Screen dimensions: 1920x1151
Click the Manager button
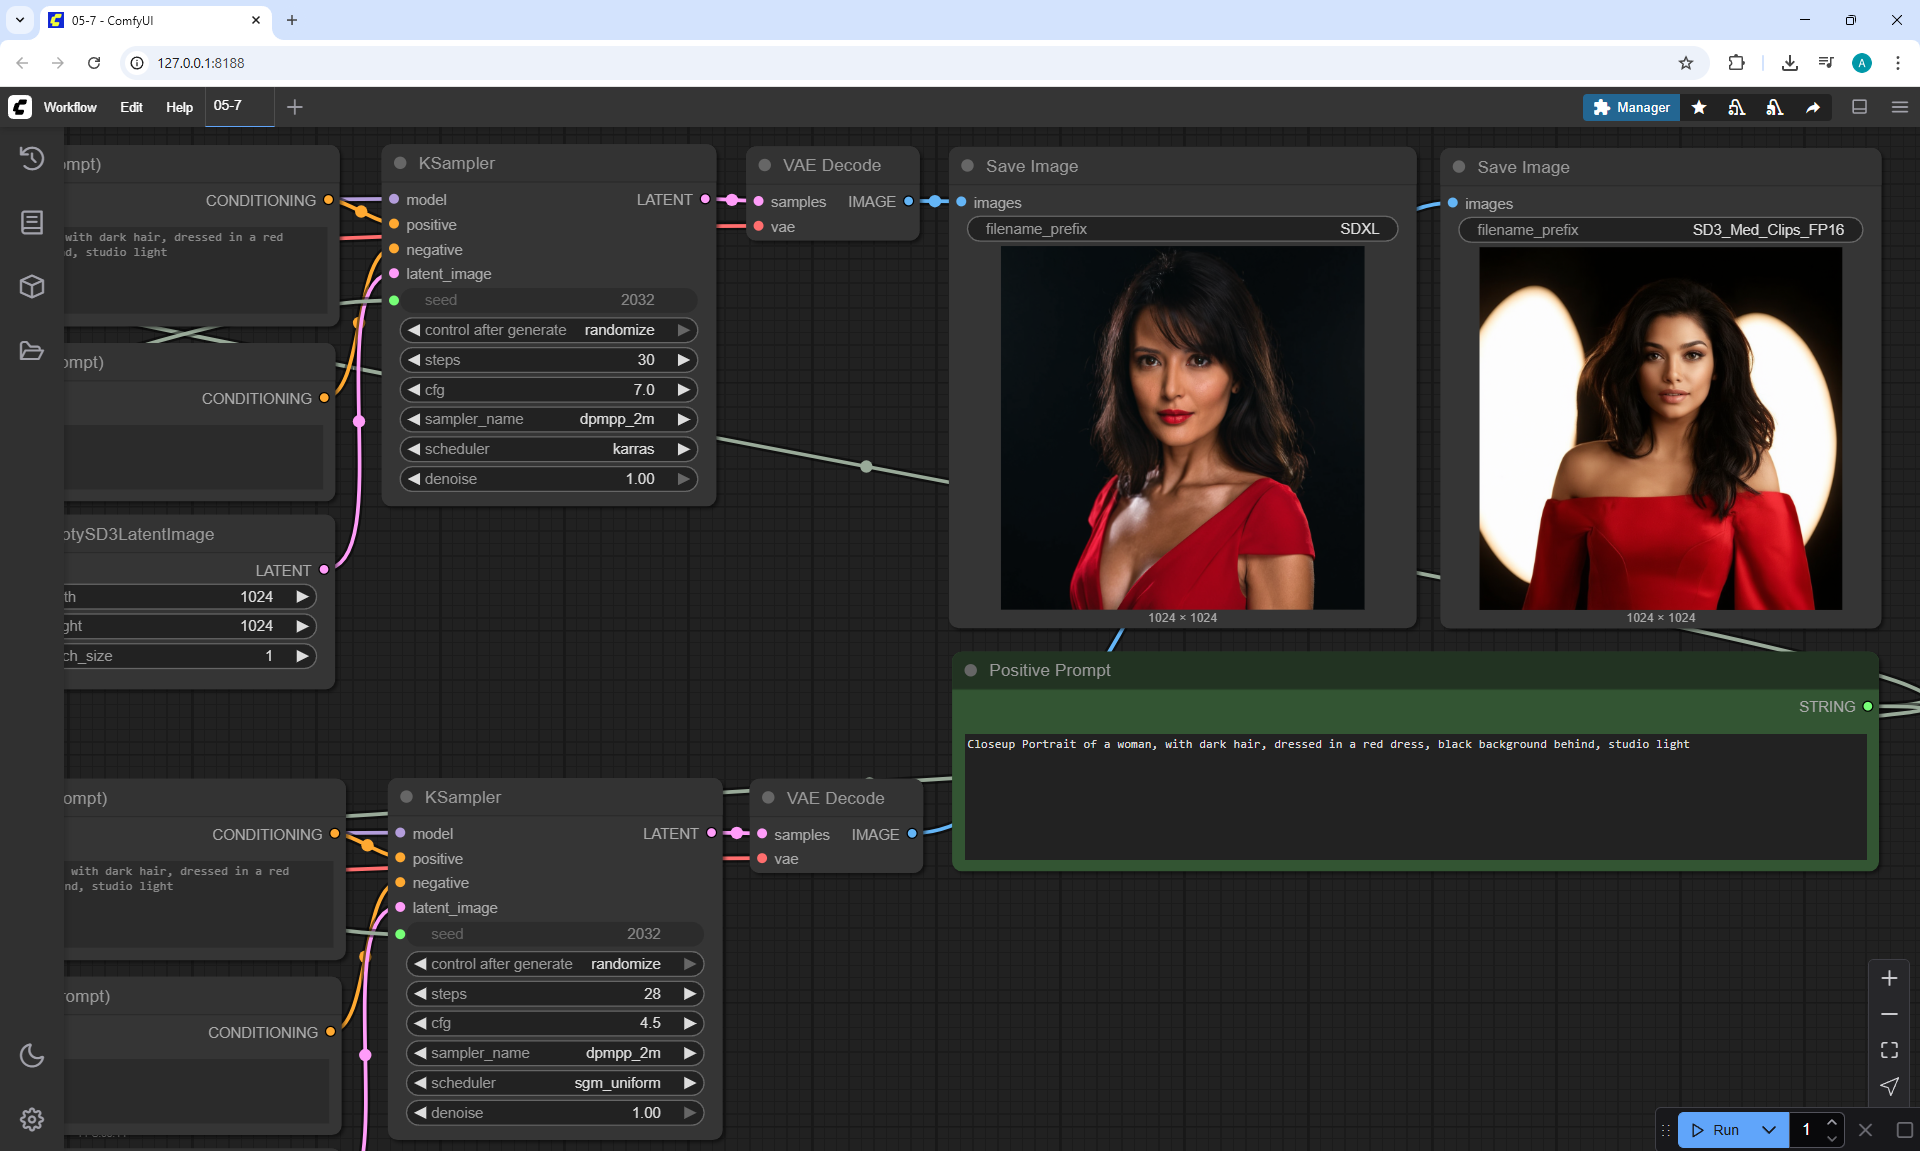[x=1631, y=107]
